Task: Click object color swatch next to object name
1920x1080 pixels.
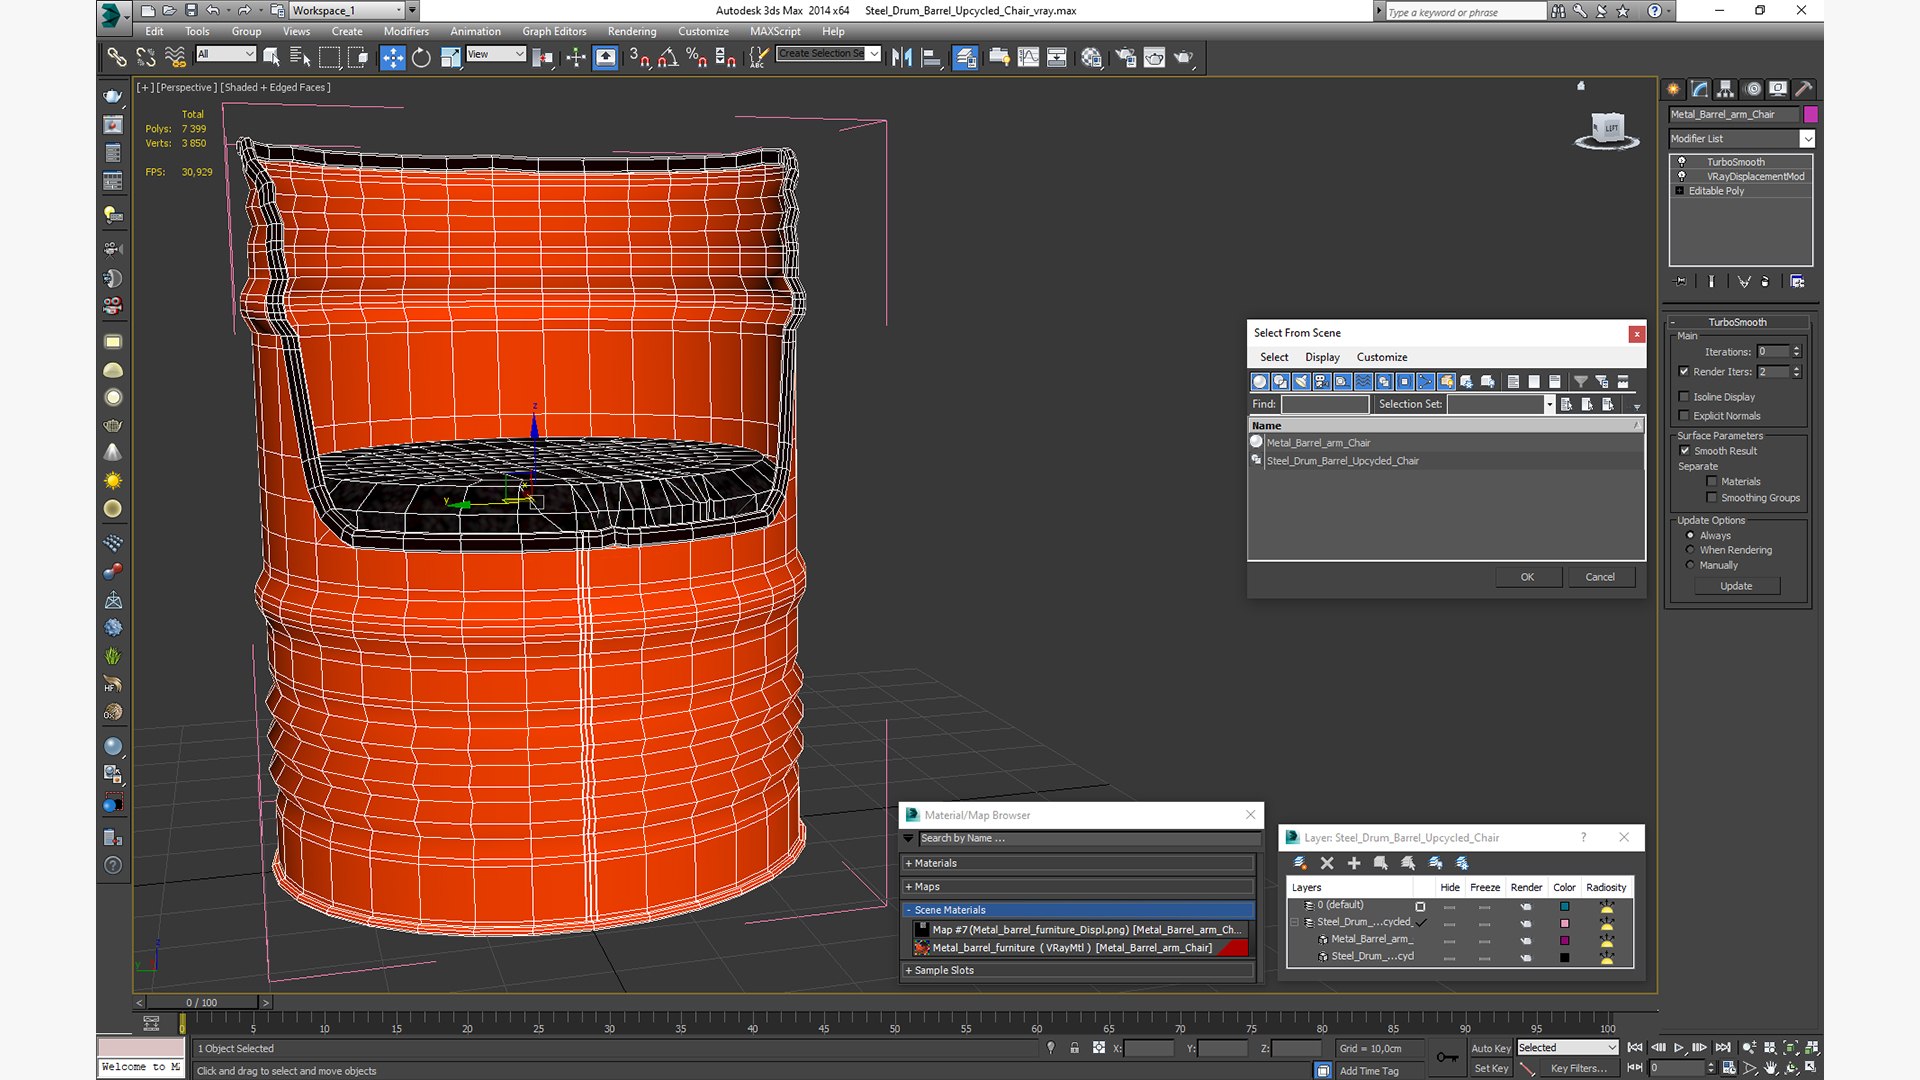Action: pos(1810,114)
